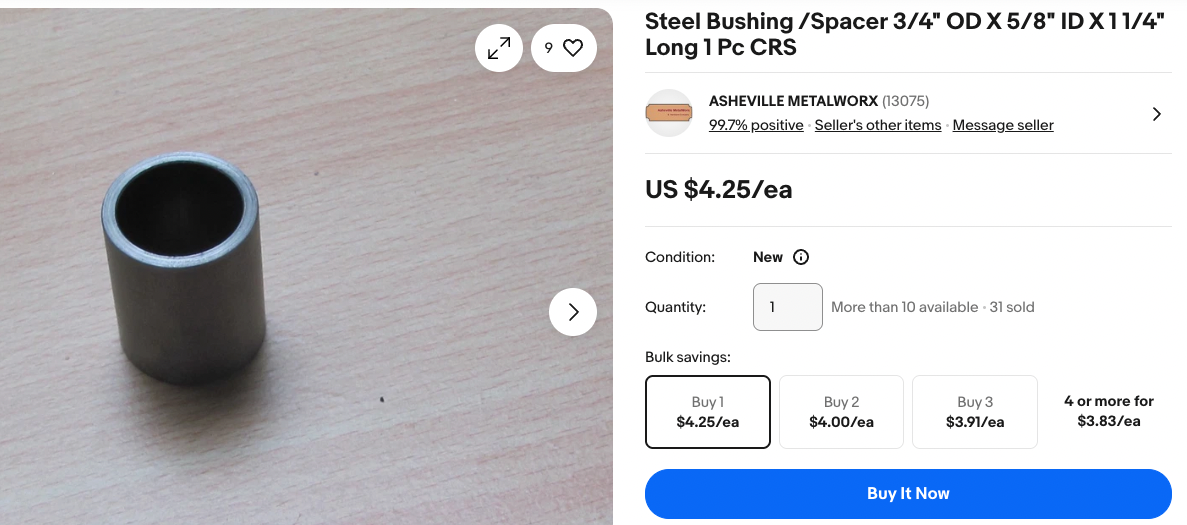The width and height of the screenshot is (1187, 525).
Task: Choose the Buy 3 at $3.91/ea option
Action: [975, 412]
